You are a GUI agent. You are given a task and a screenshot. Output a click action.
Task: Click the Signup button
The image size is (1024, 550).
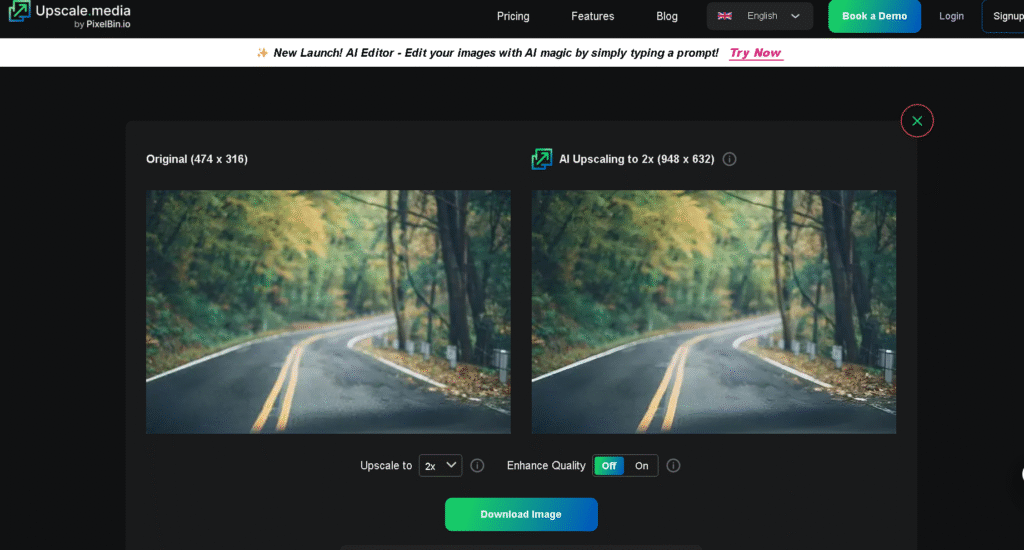pos(1004,16)
